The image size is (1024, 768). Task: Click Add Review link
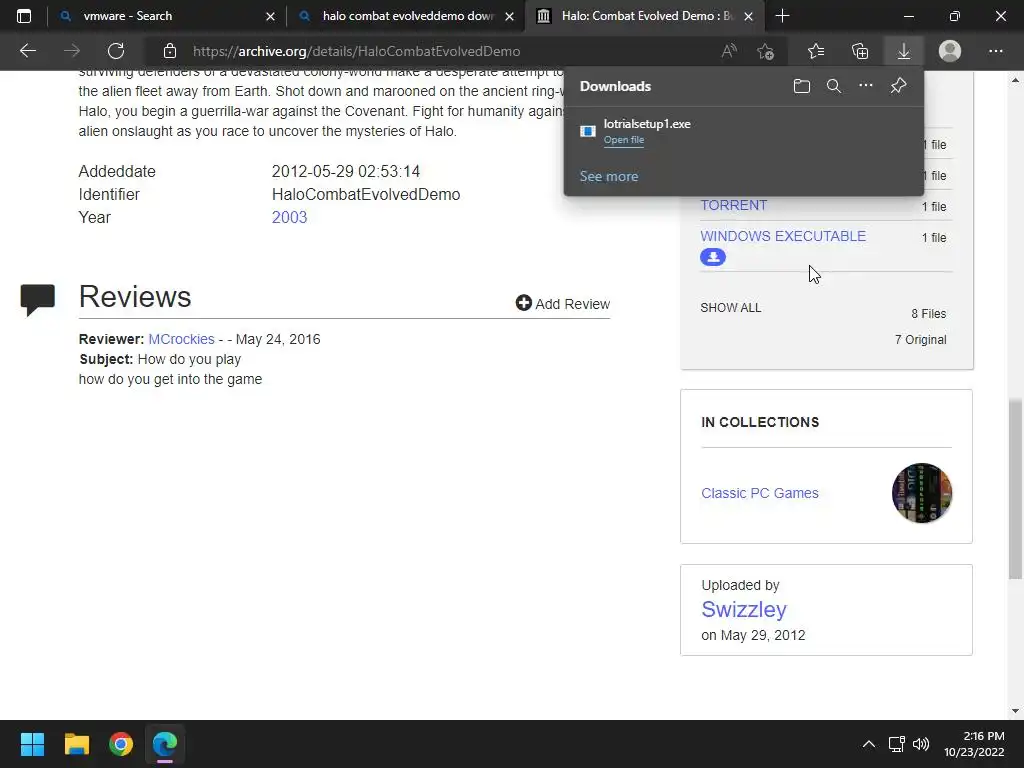[563, 304]
